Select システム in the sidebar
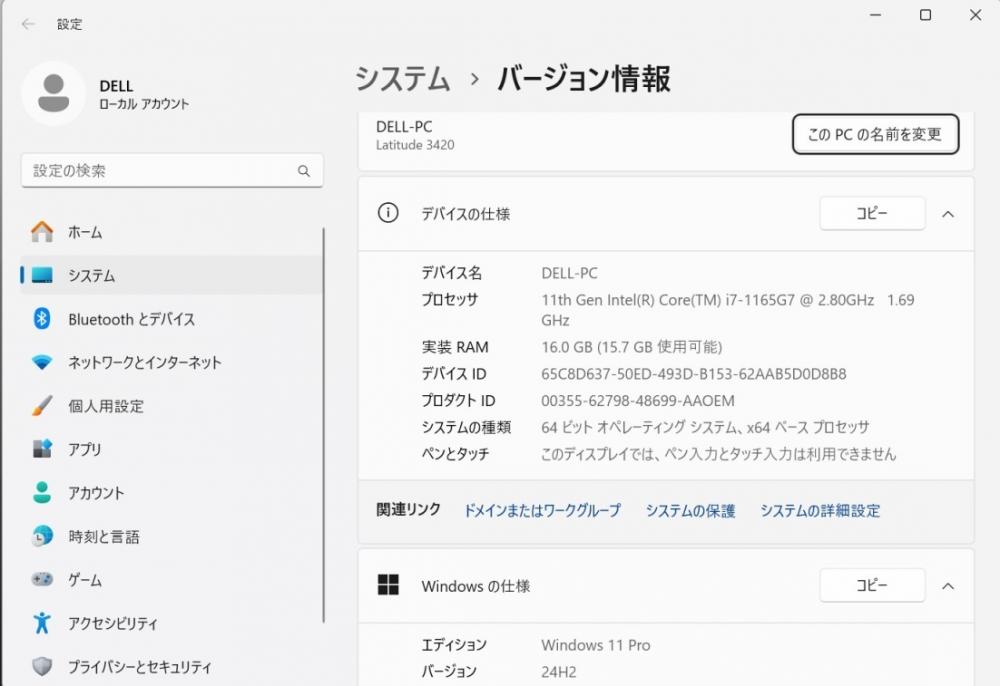The width and height of the screenshot is (1000, 686). pyautogui.click(x=172, y=275)
